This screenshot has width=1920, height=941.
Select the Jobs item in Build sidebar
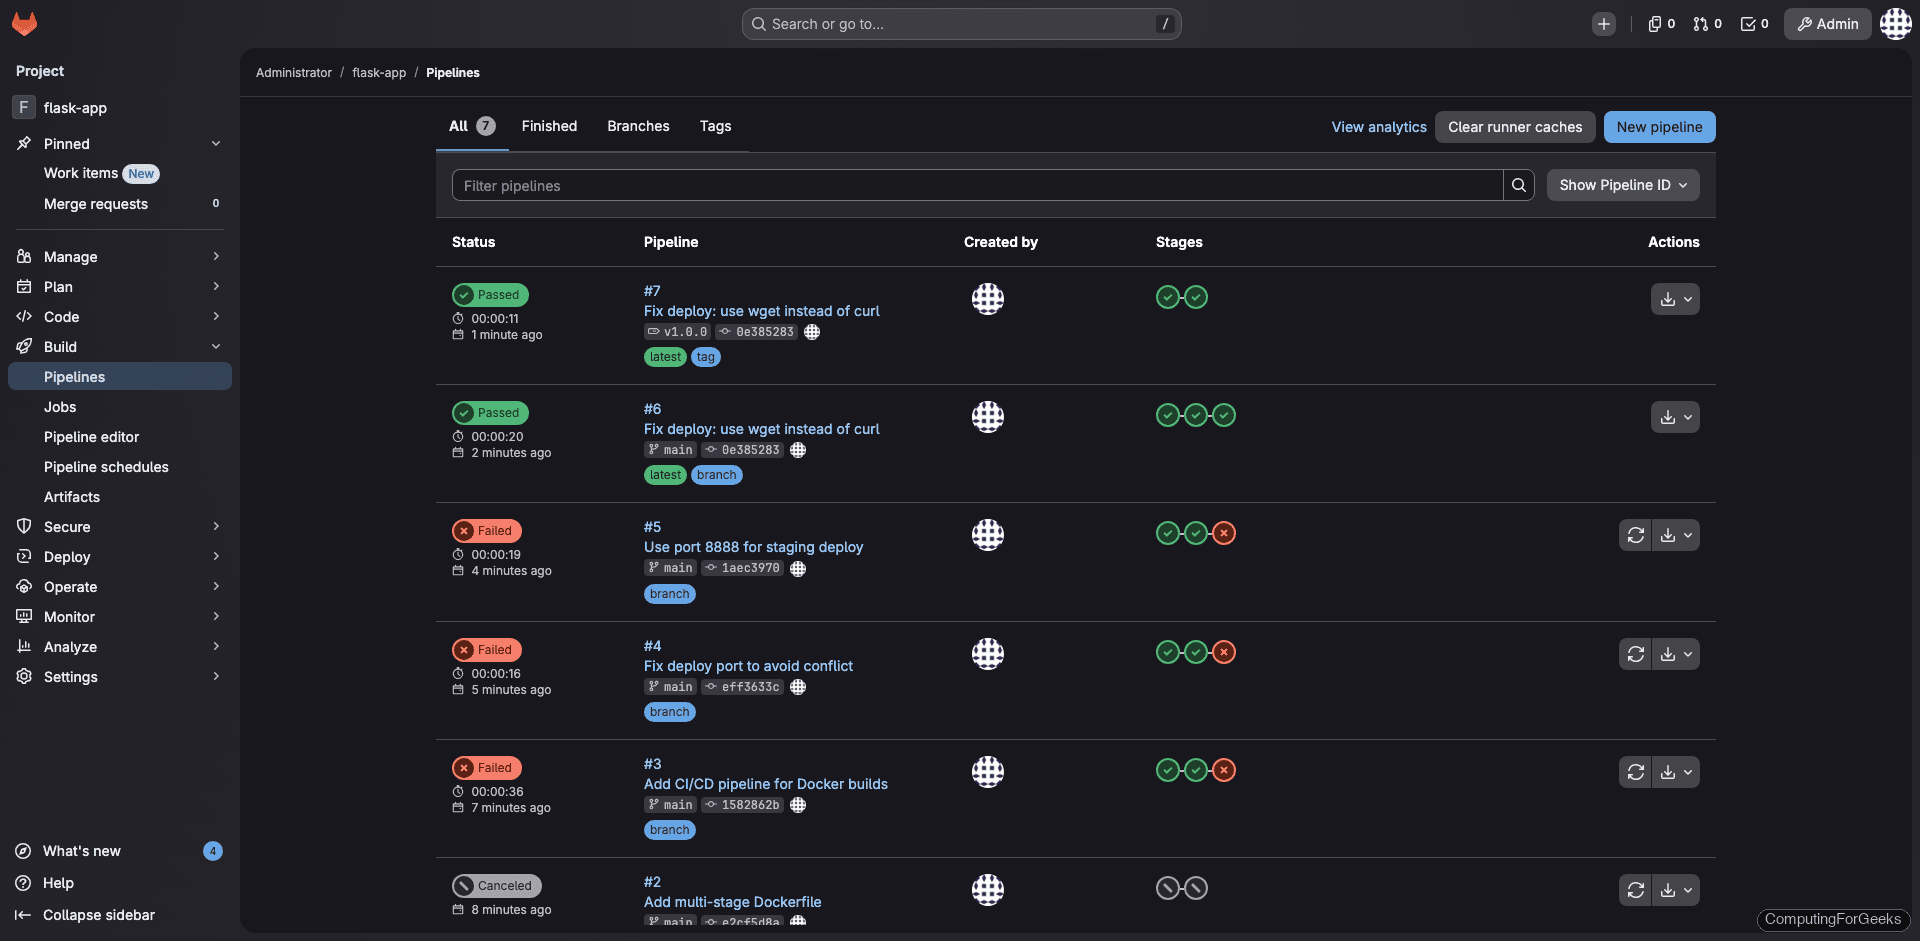[x=60, y=407]
